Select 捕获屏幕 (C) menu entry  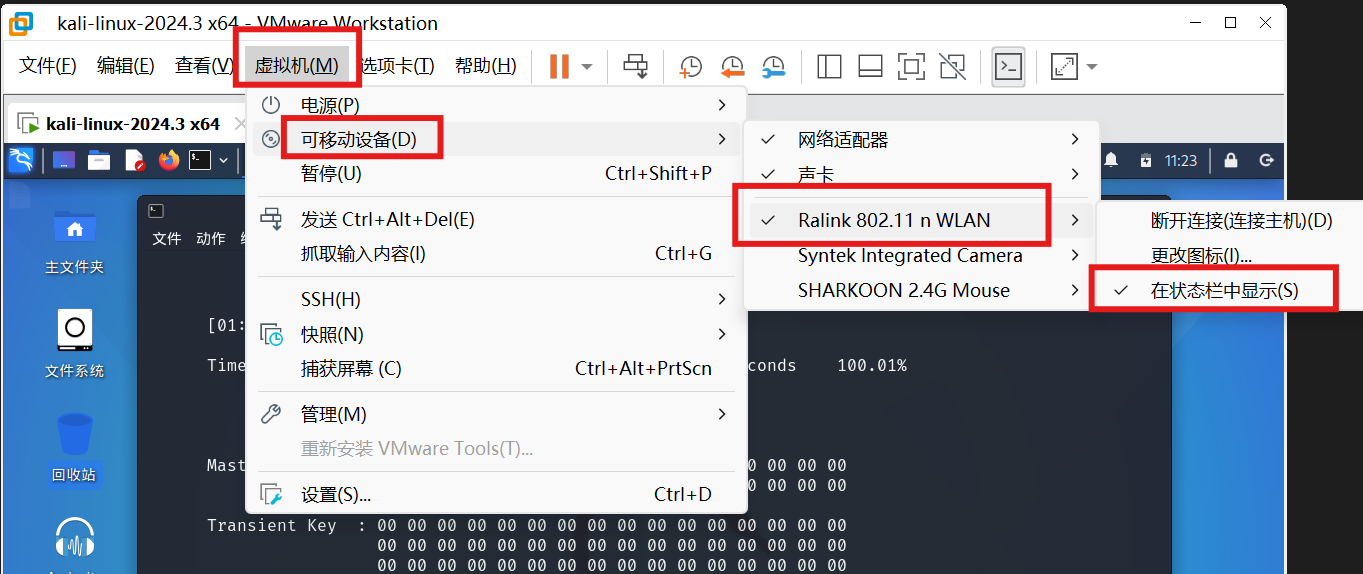click(496, 368)
